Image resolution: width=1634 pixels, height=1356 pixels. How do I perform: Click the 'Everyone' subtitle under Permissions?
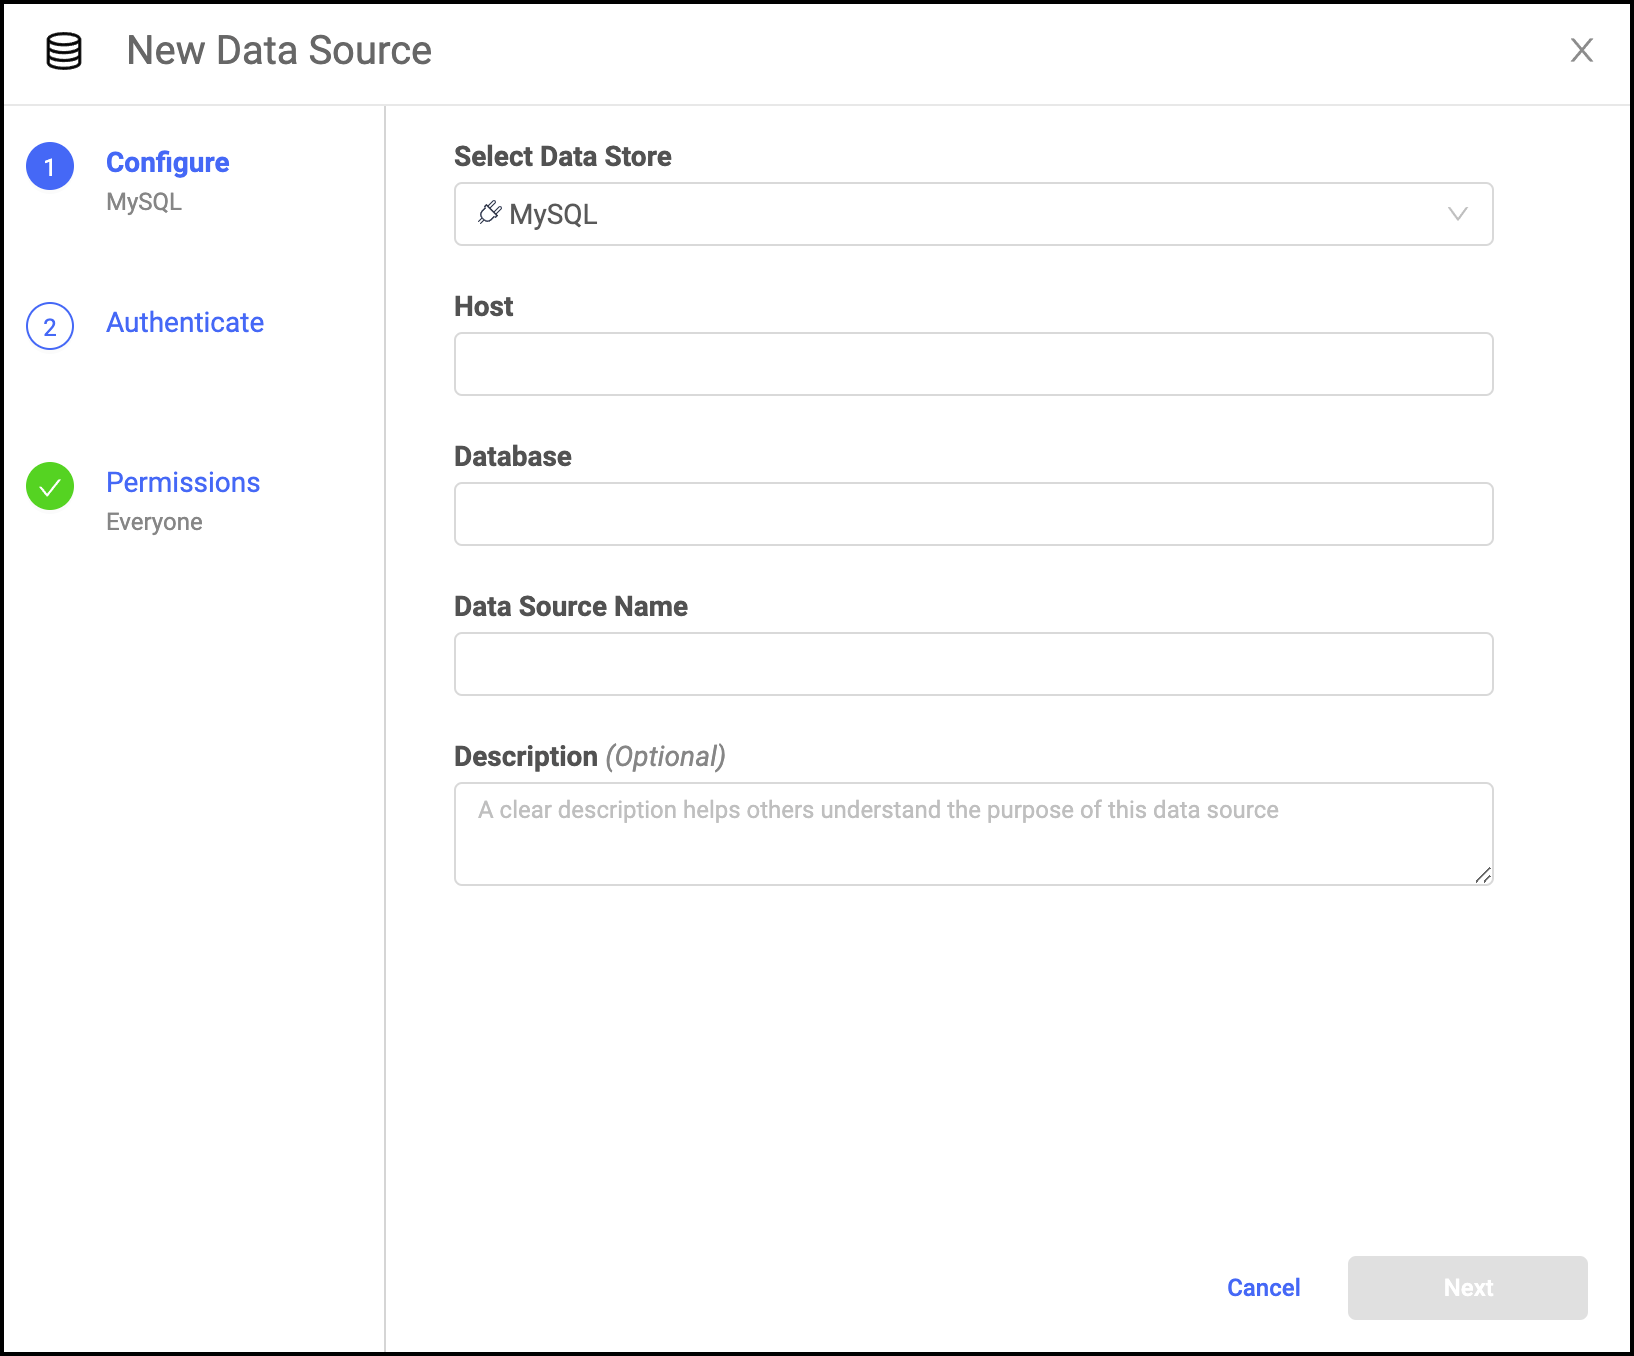pyautogui.click(x=154, y=522)
